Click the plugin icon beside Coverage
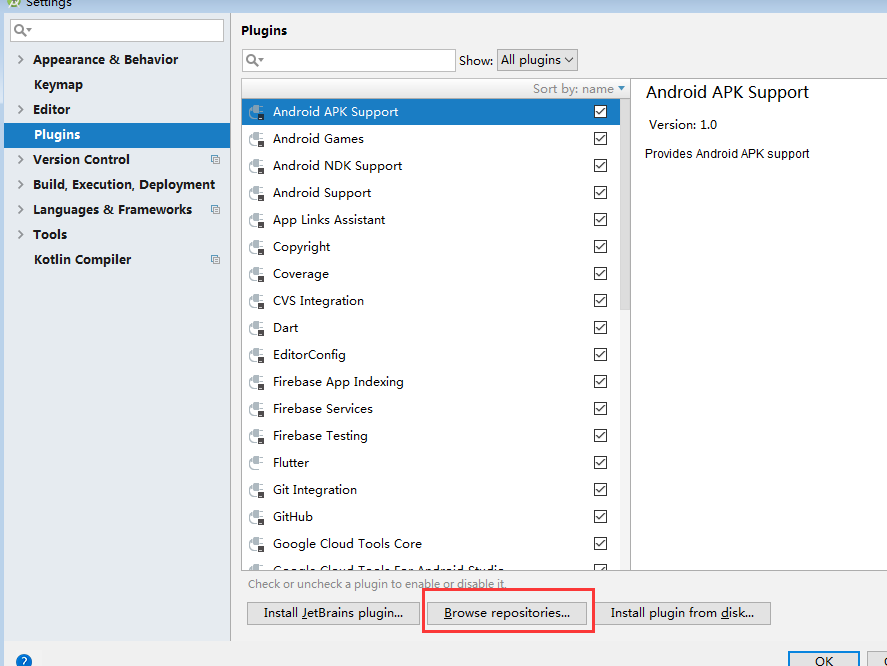 [257, 274]
